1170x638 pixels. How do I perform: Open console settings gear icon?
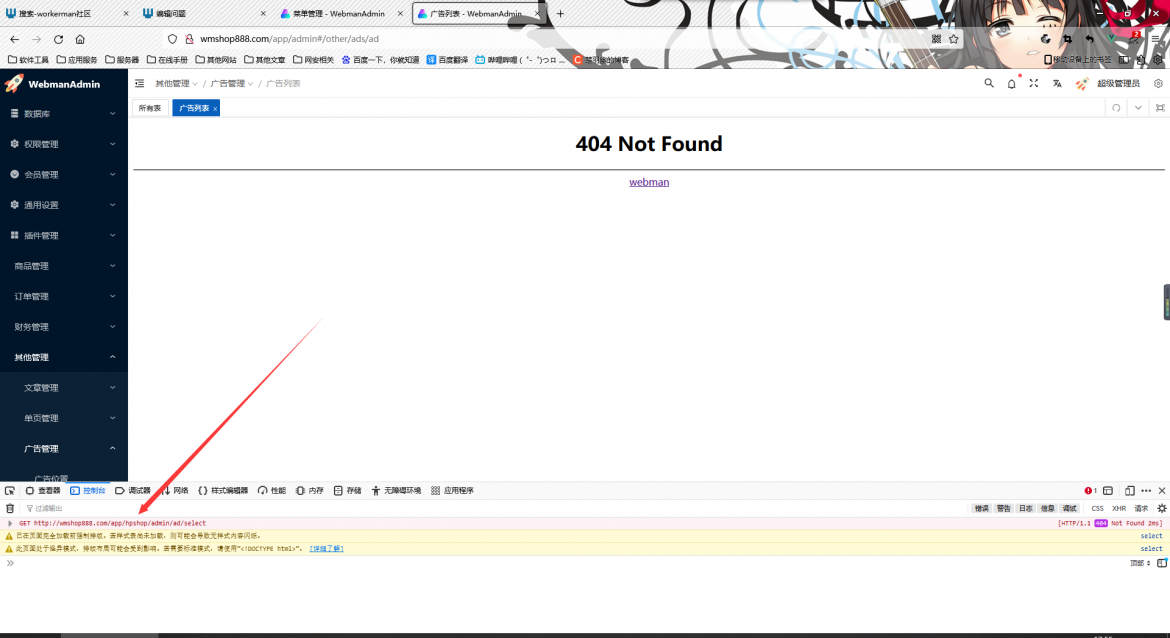tap(1162, 508)
